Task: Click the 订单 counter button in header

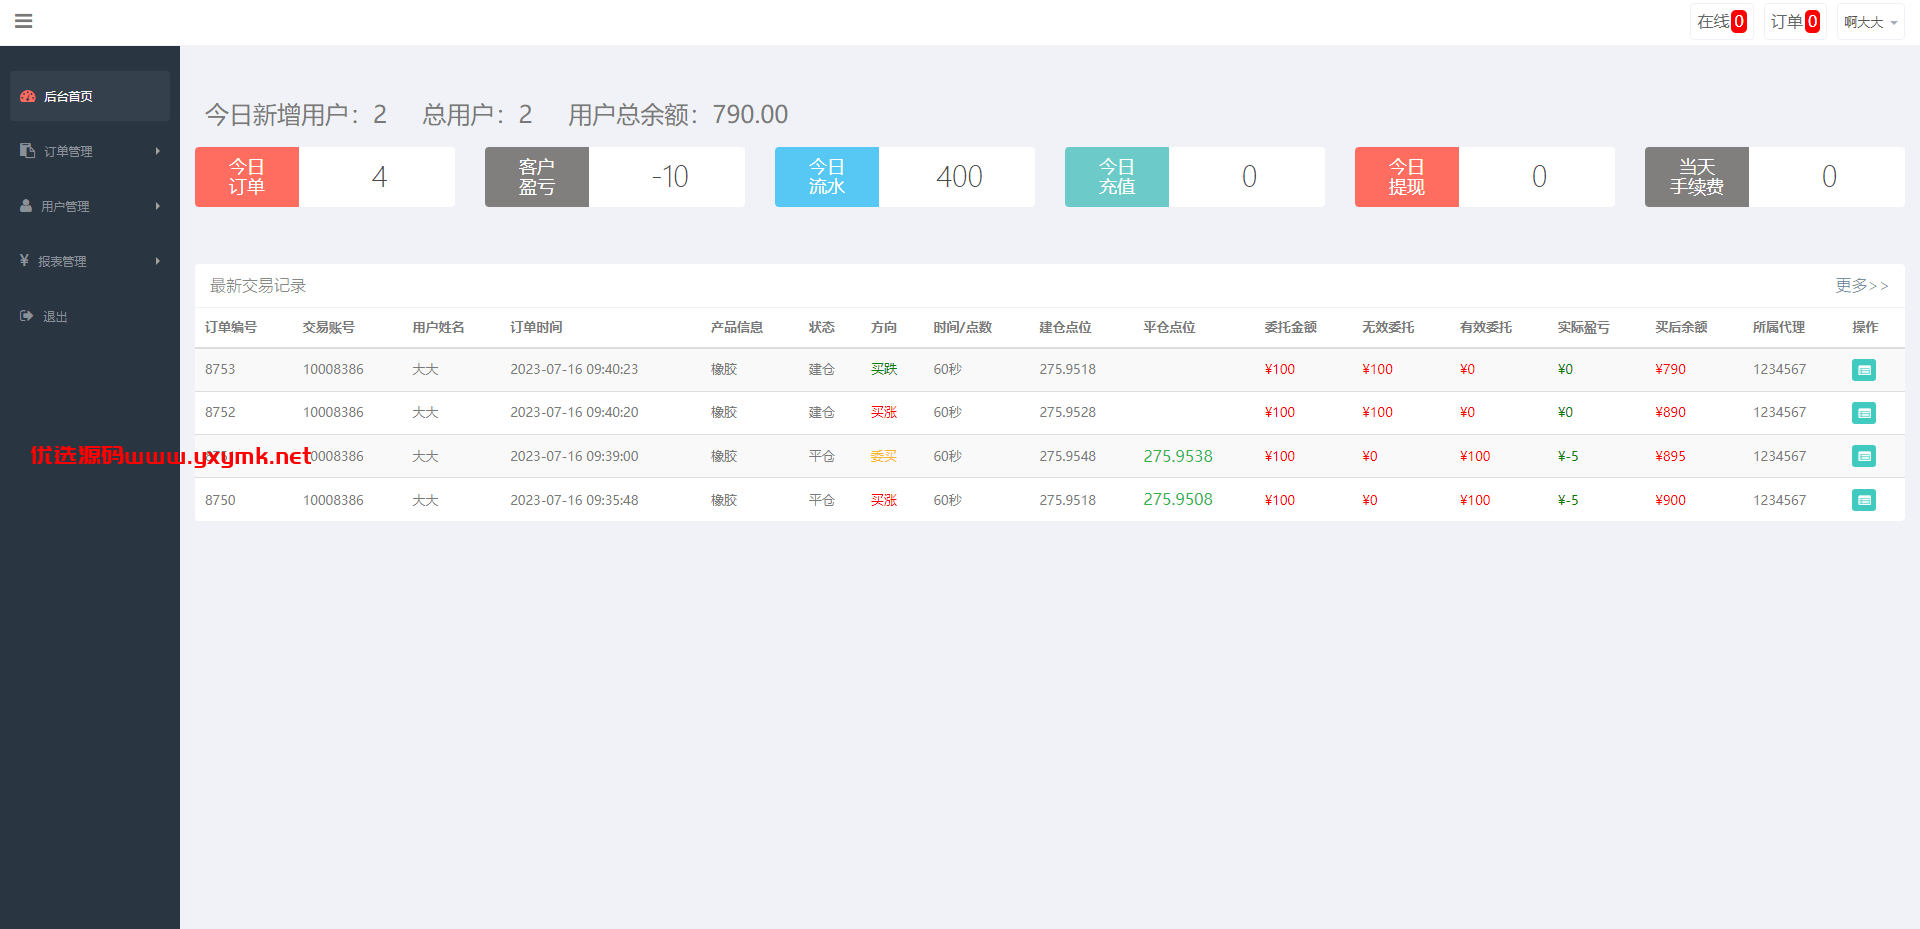Action: (1795, 22)
